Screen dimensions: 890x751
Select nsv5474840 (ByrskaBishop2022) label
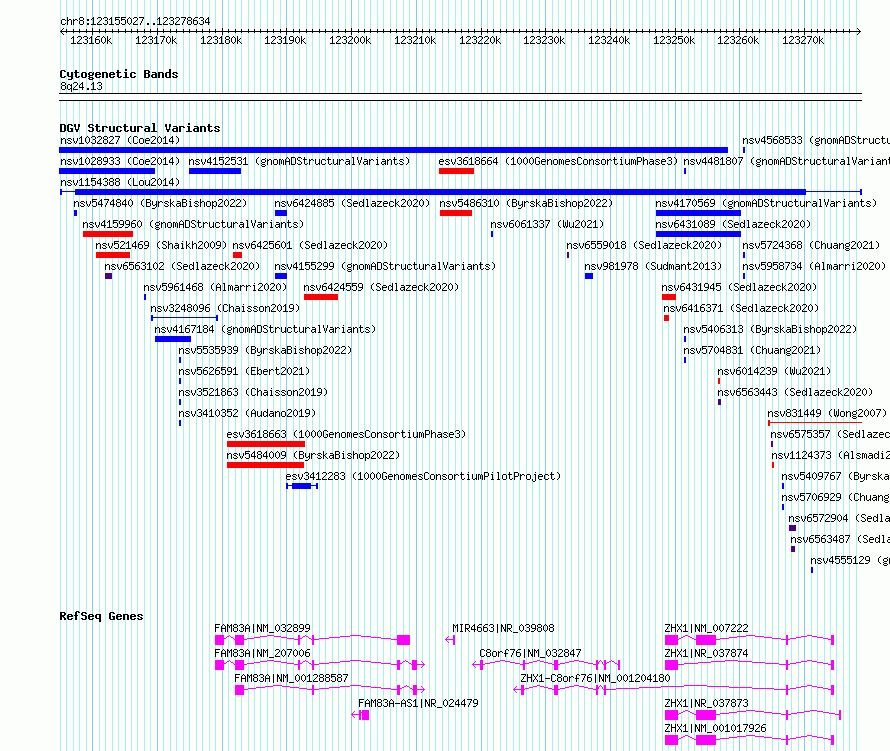click(x=160, y=203)
